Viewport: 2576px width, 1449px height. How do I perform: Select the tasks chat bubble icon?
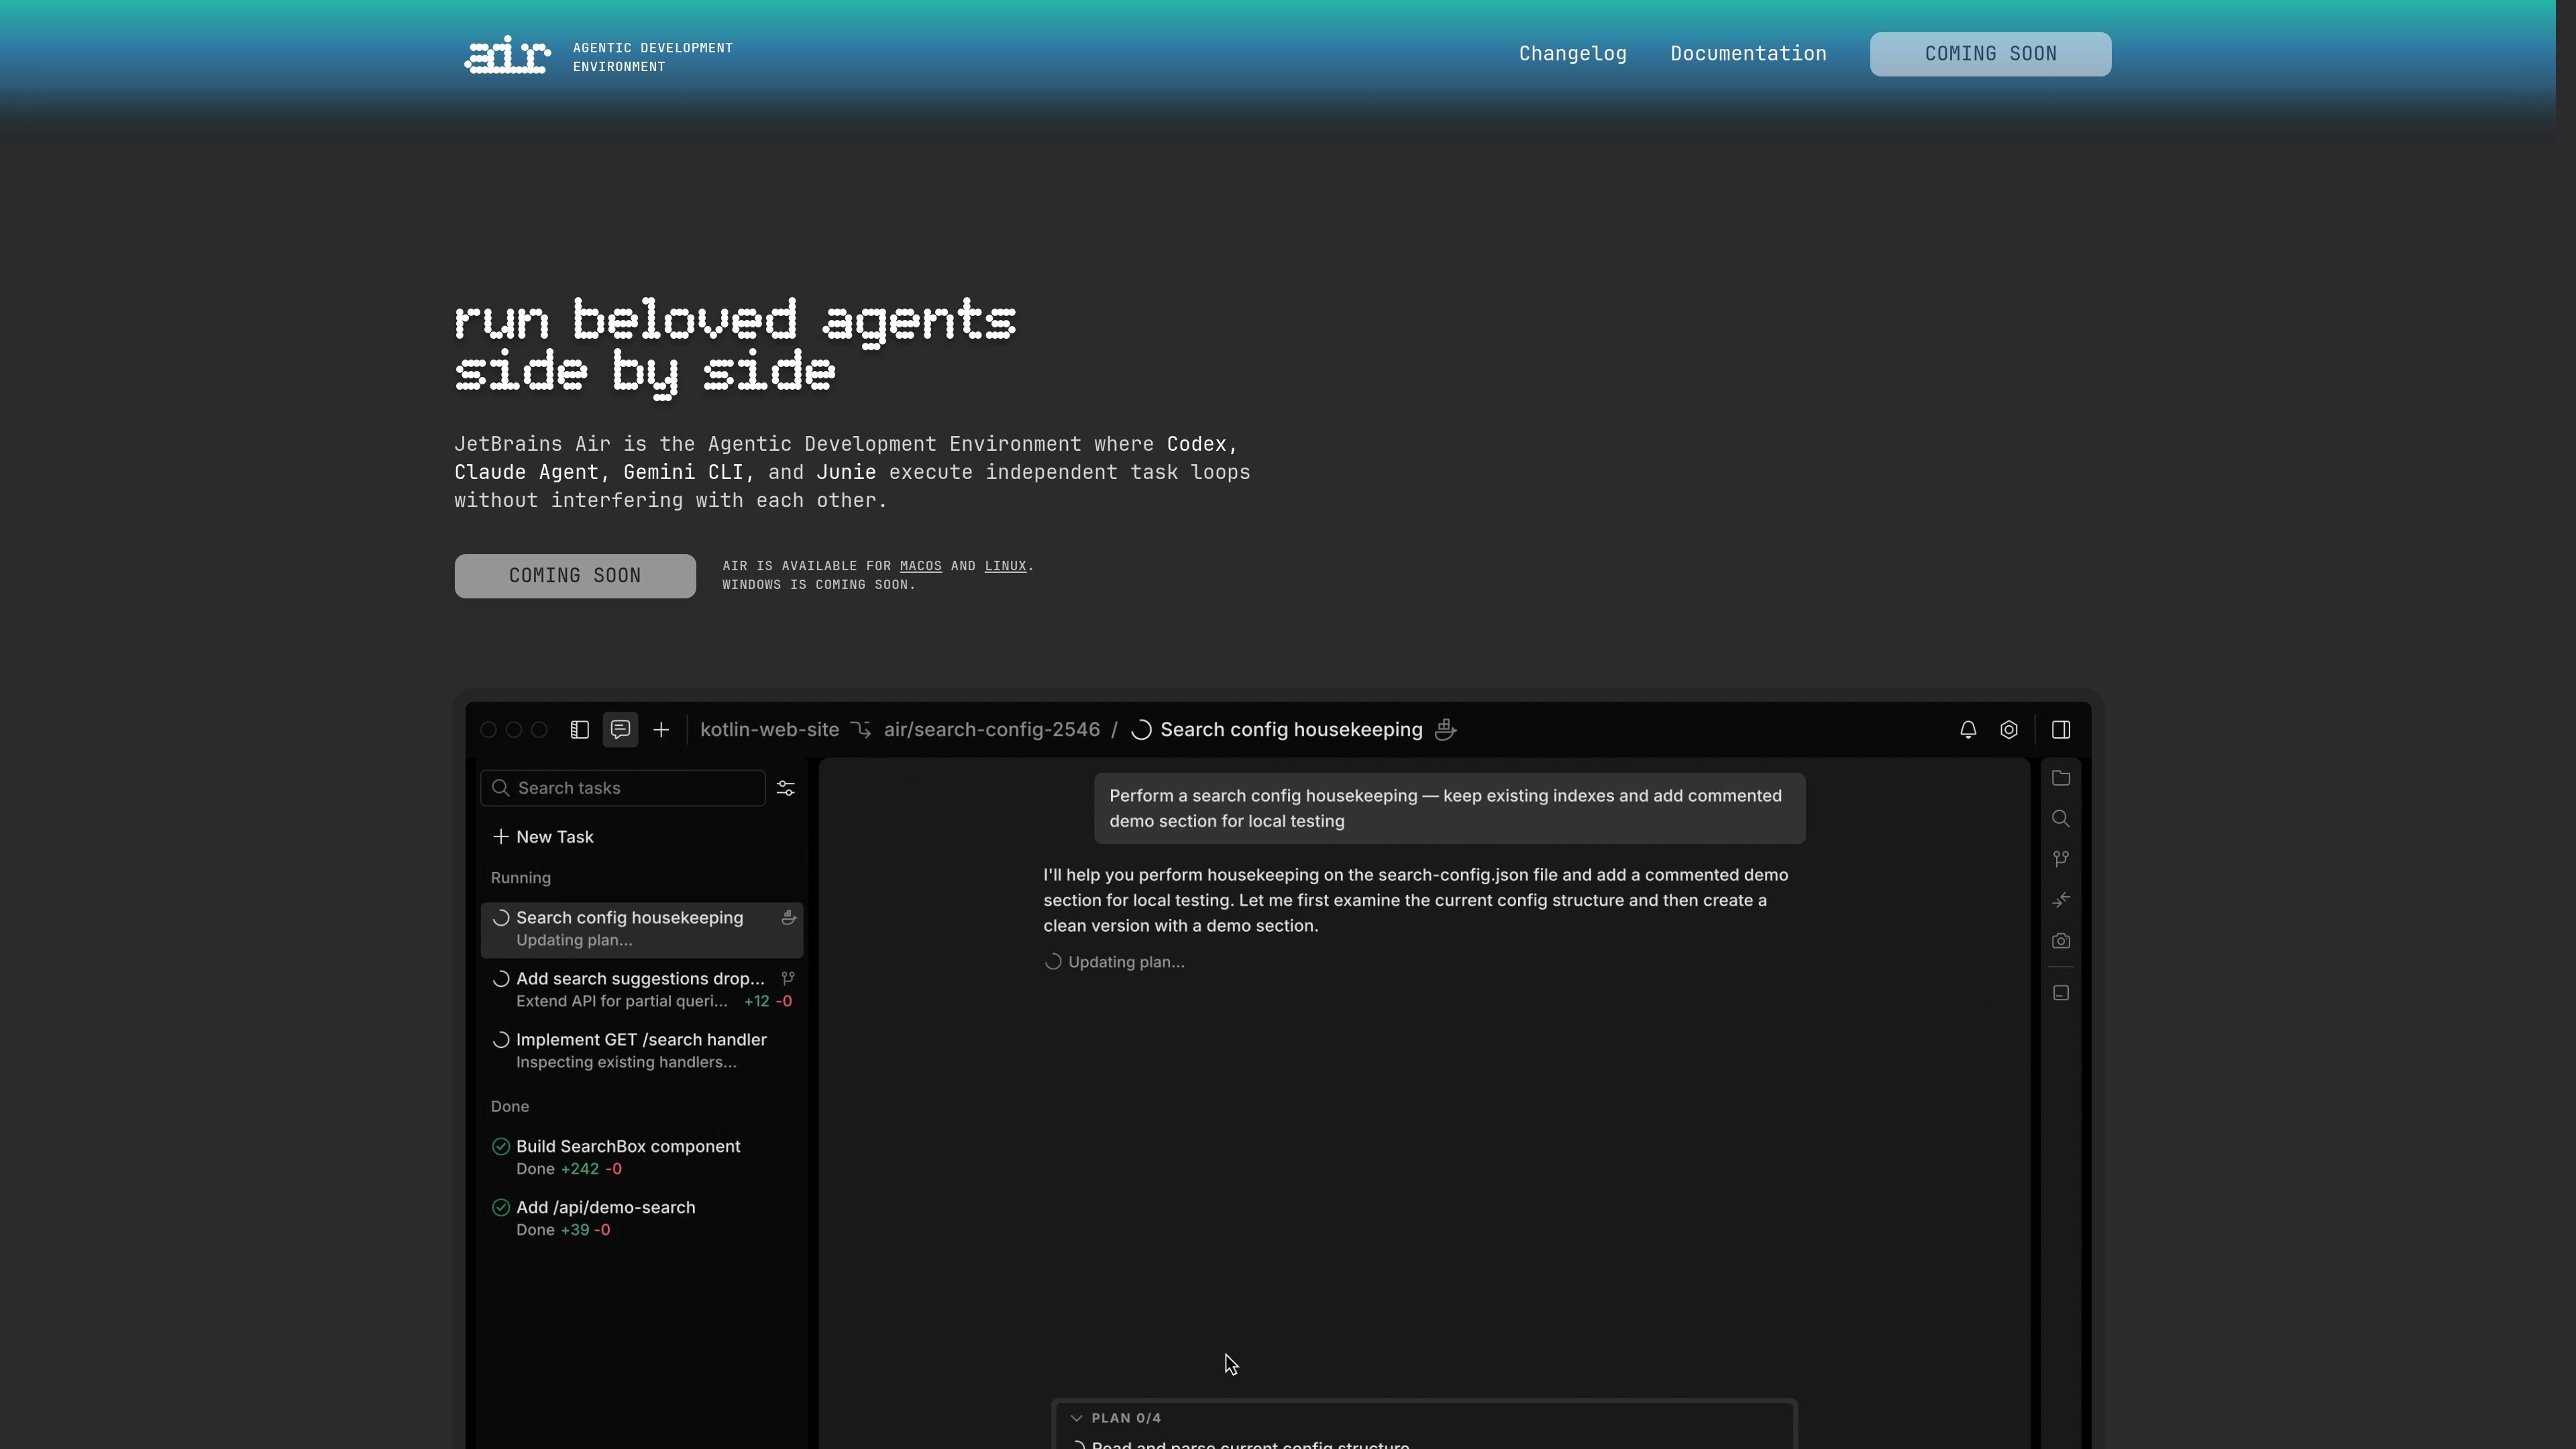[620, 730]
